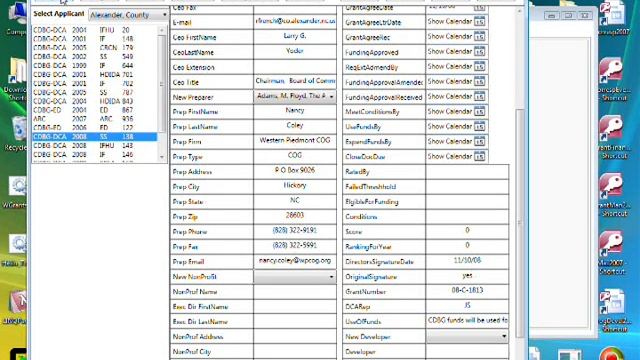This screenshot has height=360, width=640.
Task: Open calendar icon for GrantAgreeLtrDate
Action: pyautogui.click(x=480, y=21)
